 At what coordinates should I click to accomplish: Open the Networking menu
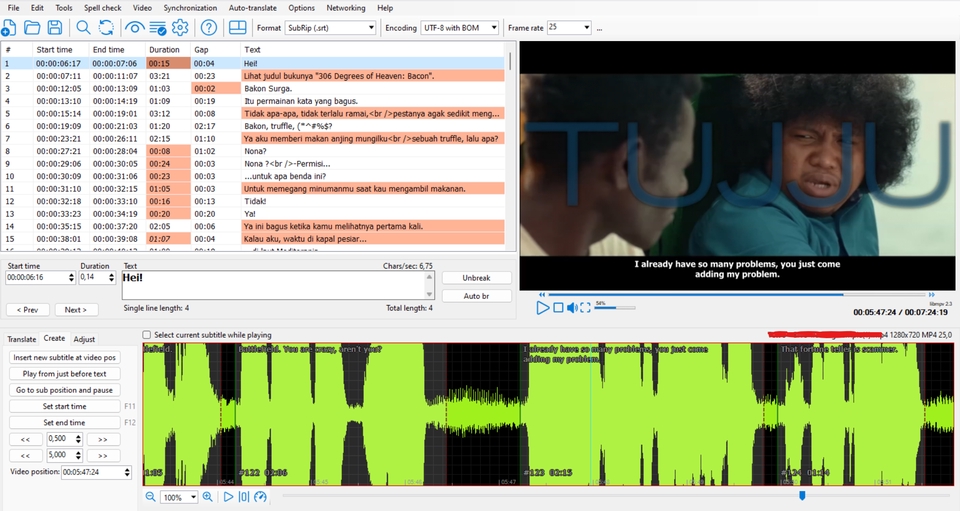[345, 8]
